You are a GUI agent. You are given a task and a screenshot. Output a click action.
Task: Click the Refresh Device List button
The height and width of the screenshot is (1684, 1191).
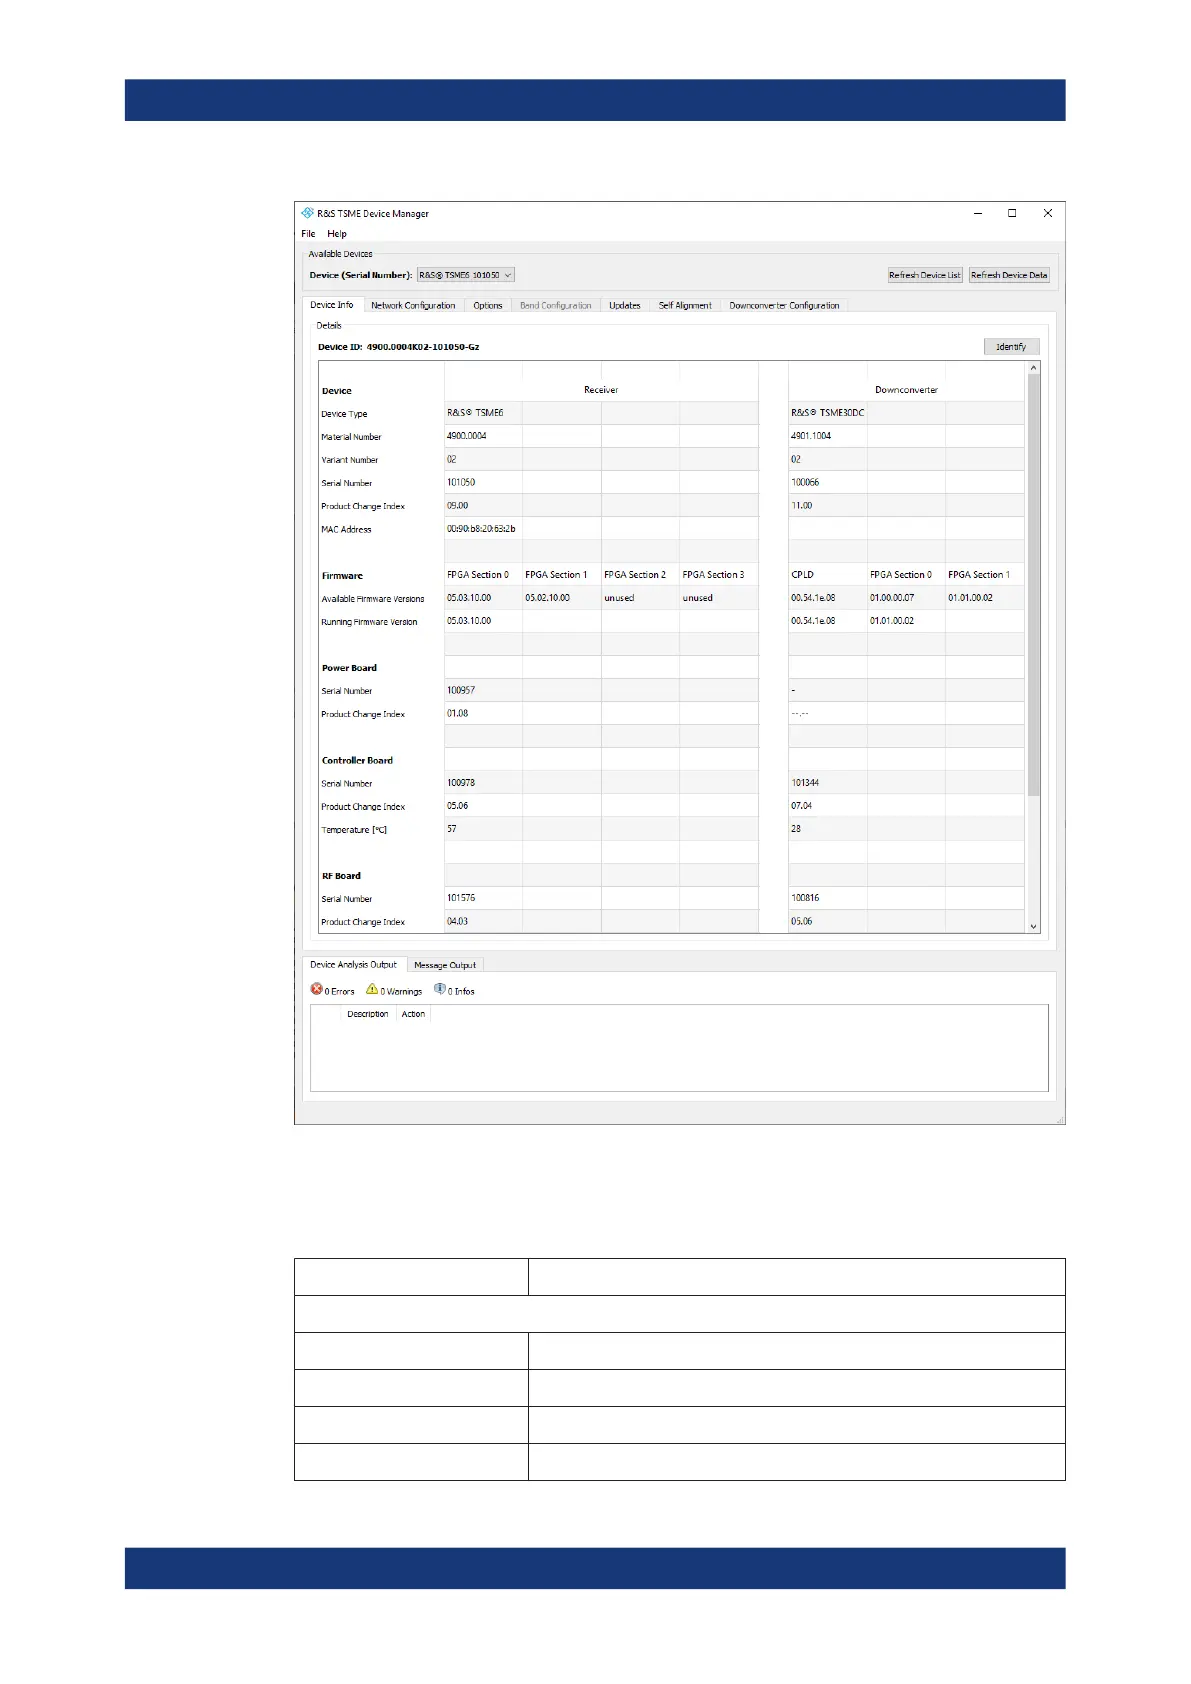(925, 275)
